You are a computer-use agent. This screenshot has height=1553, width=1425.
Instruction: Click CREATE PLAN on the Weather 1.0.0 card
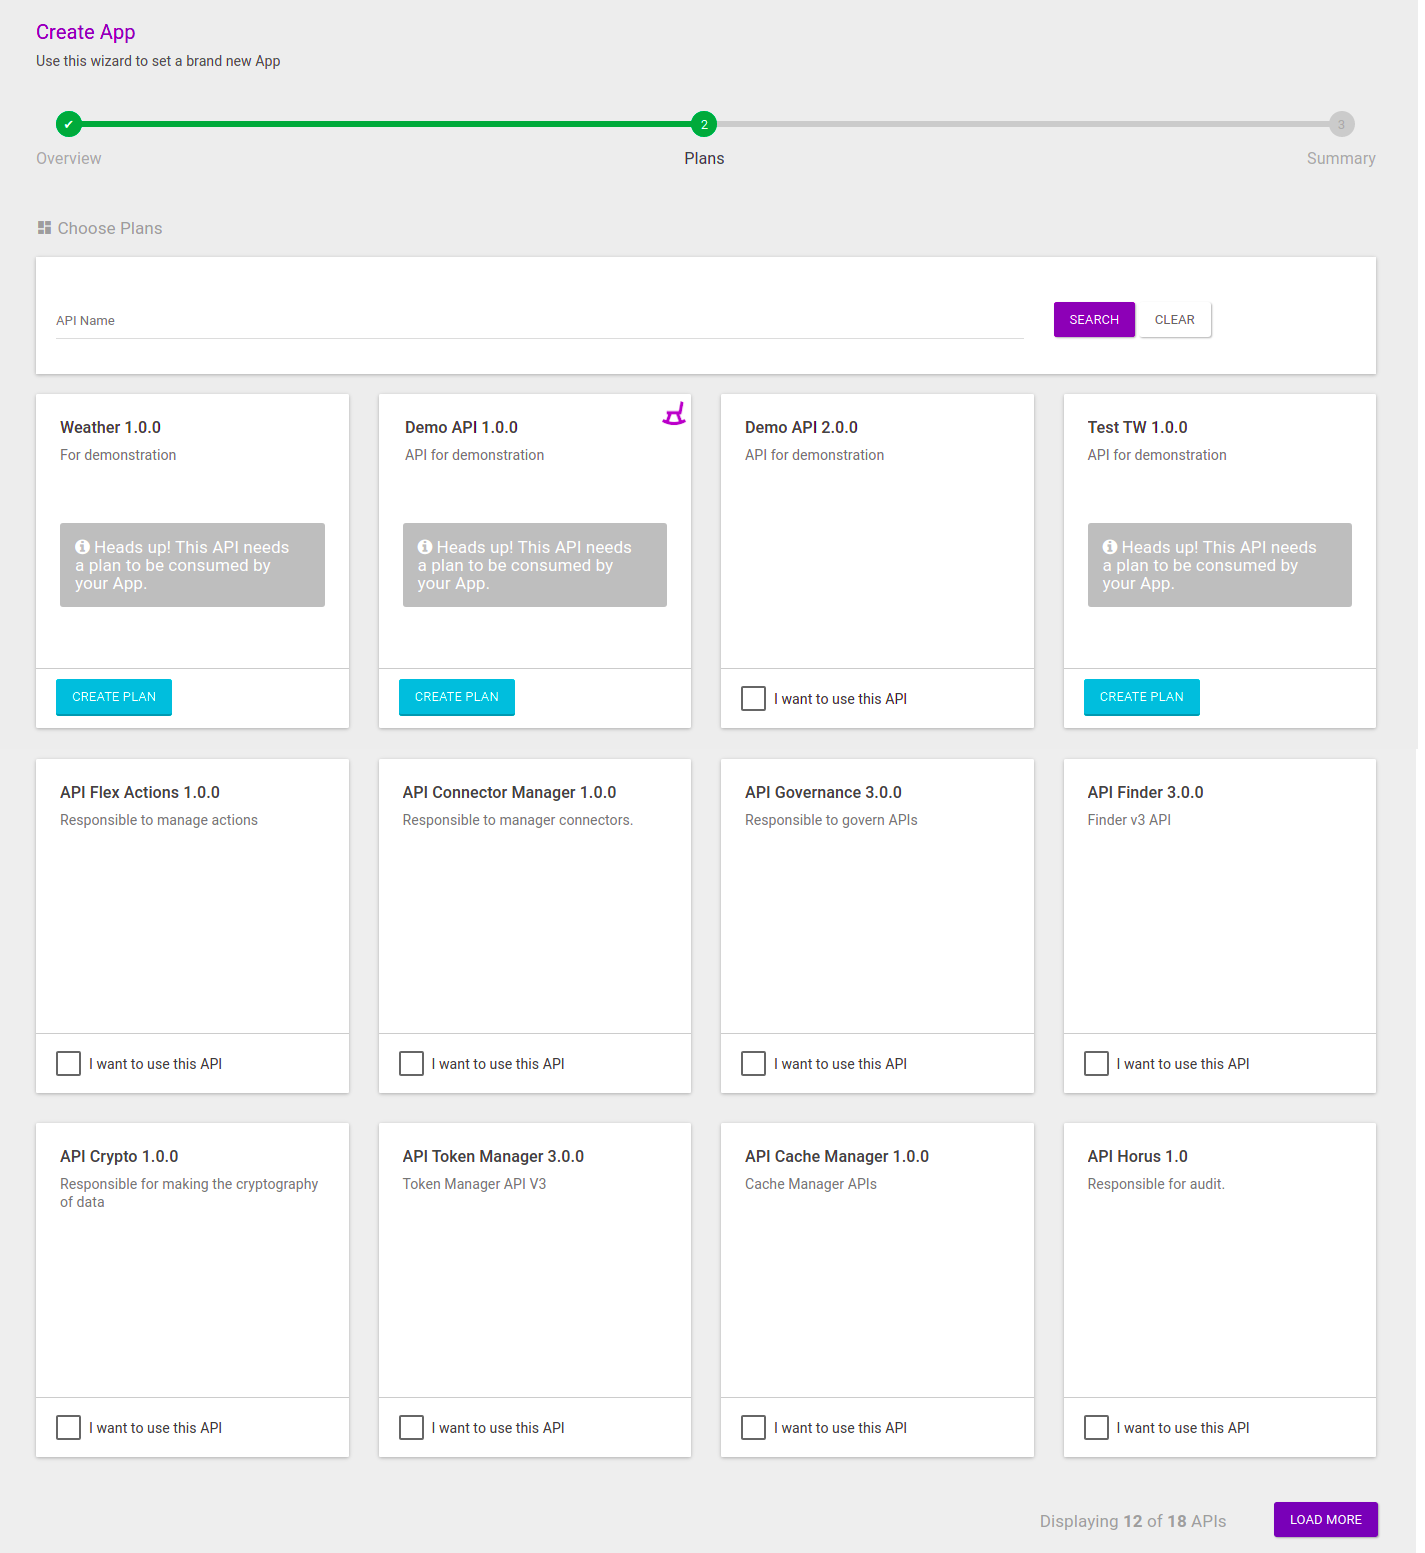pyautogui.click(x=113, y=697)
